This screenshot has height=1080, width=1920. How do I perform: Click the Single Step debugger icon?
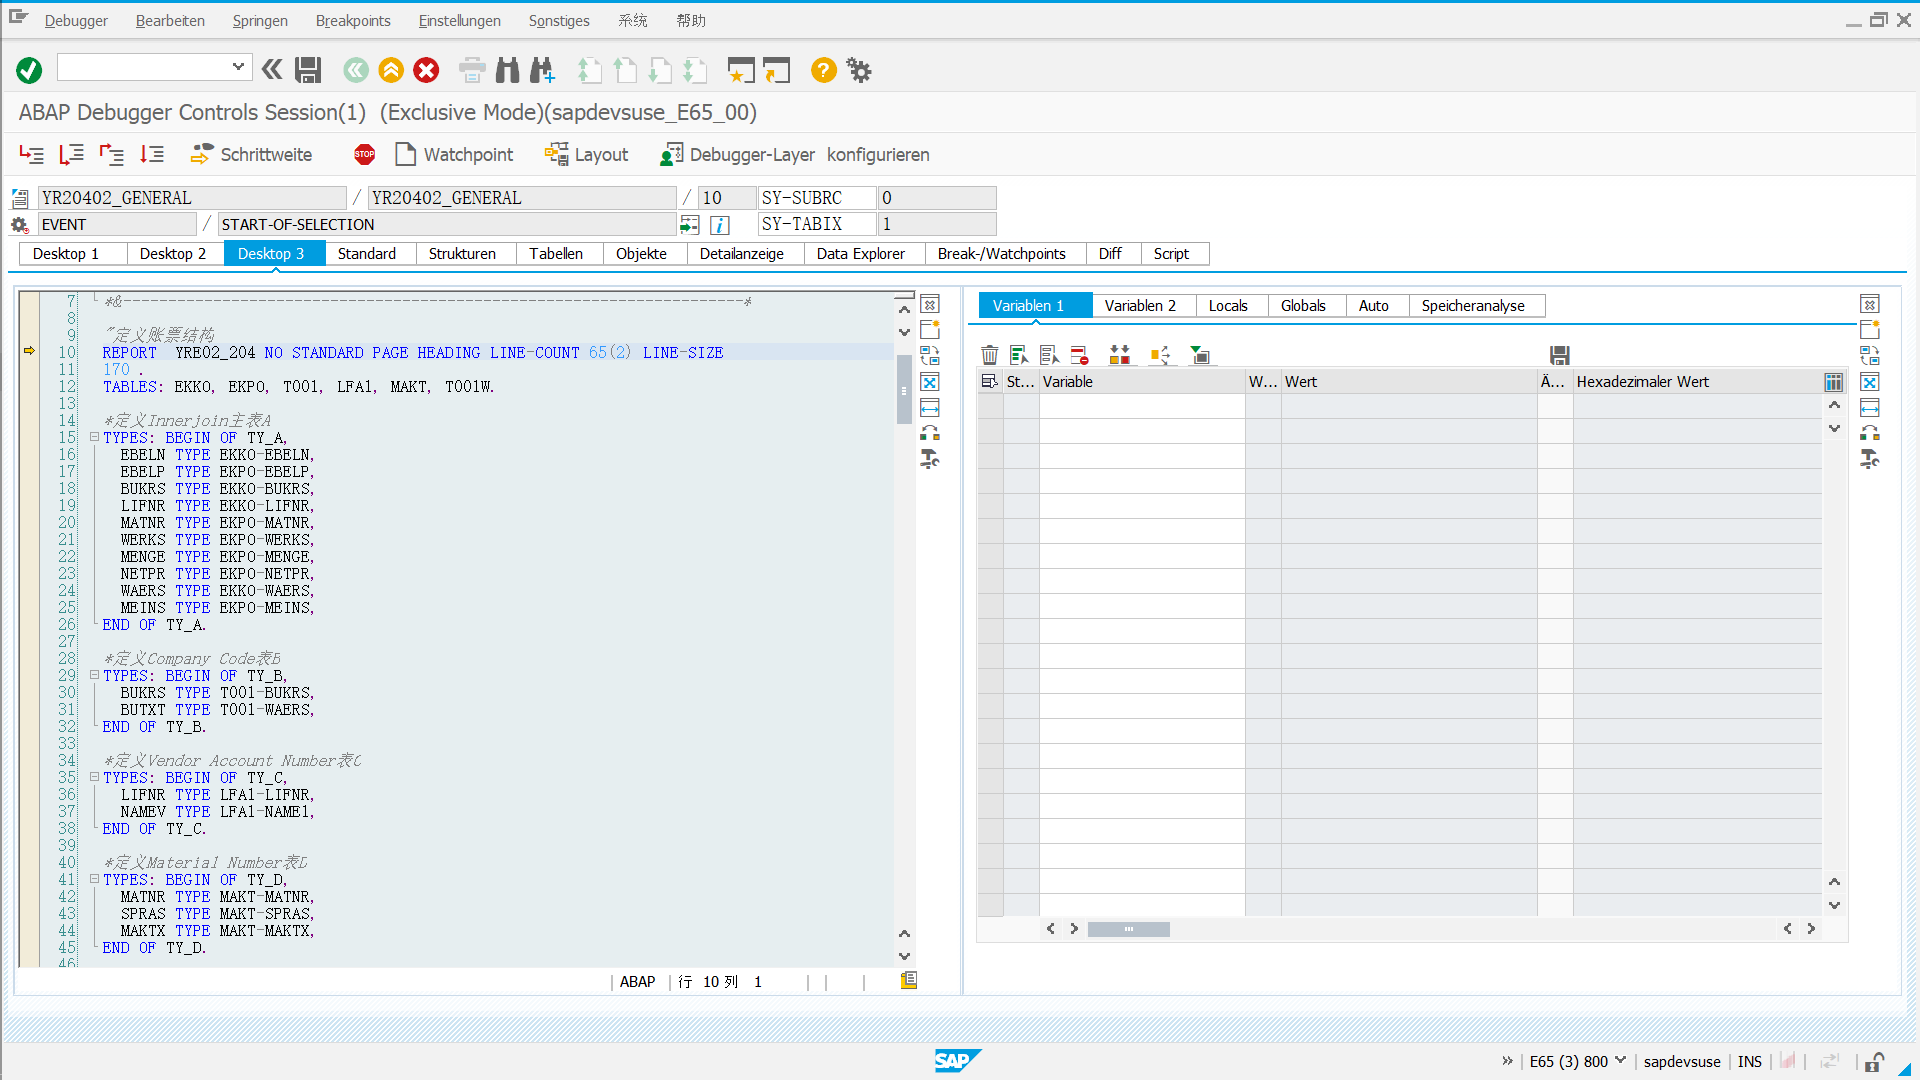click(x=31, y=154)
